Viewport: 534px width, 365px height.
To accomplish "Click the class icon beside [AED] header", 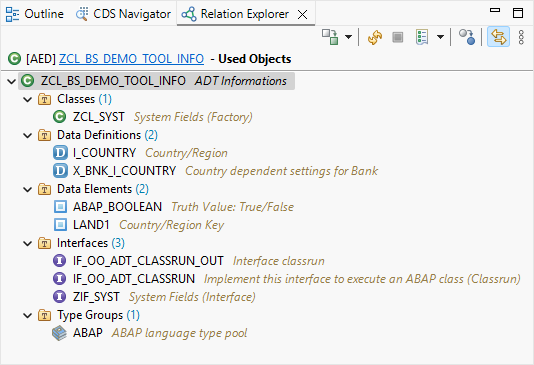I will 14,59.
